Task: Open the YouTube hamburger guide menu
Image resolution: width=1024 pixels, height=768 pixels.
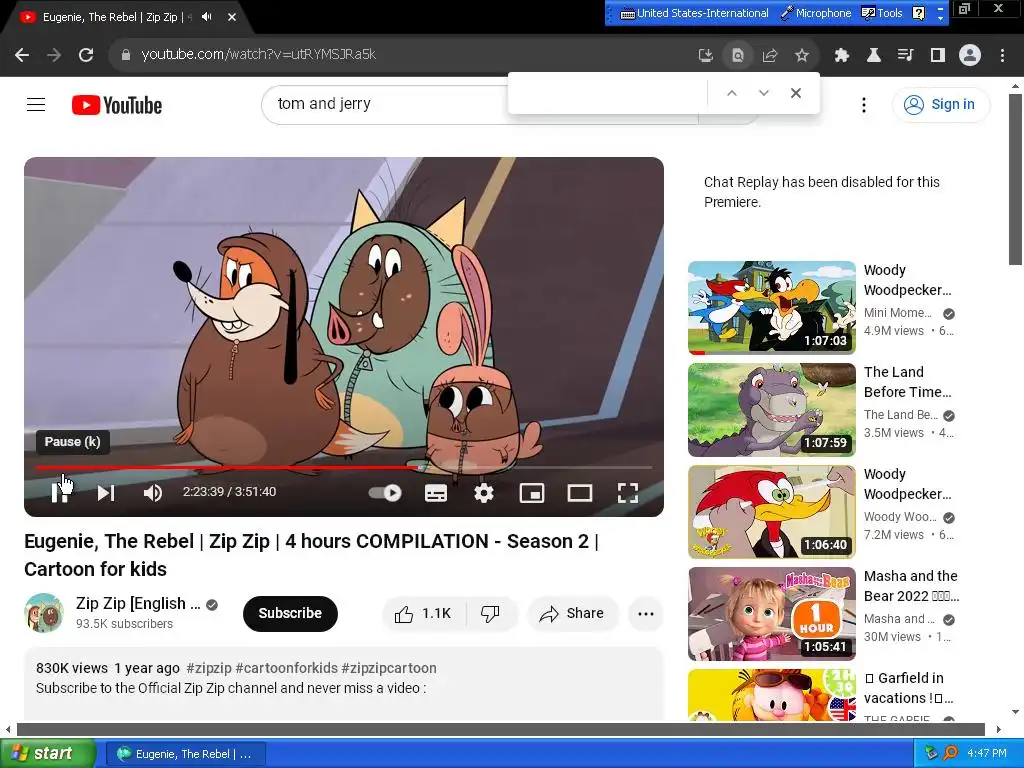Action: click(36, 104)
